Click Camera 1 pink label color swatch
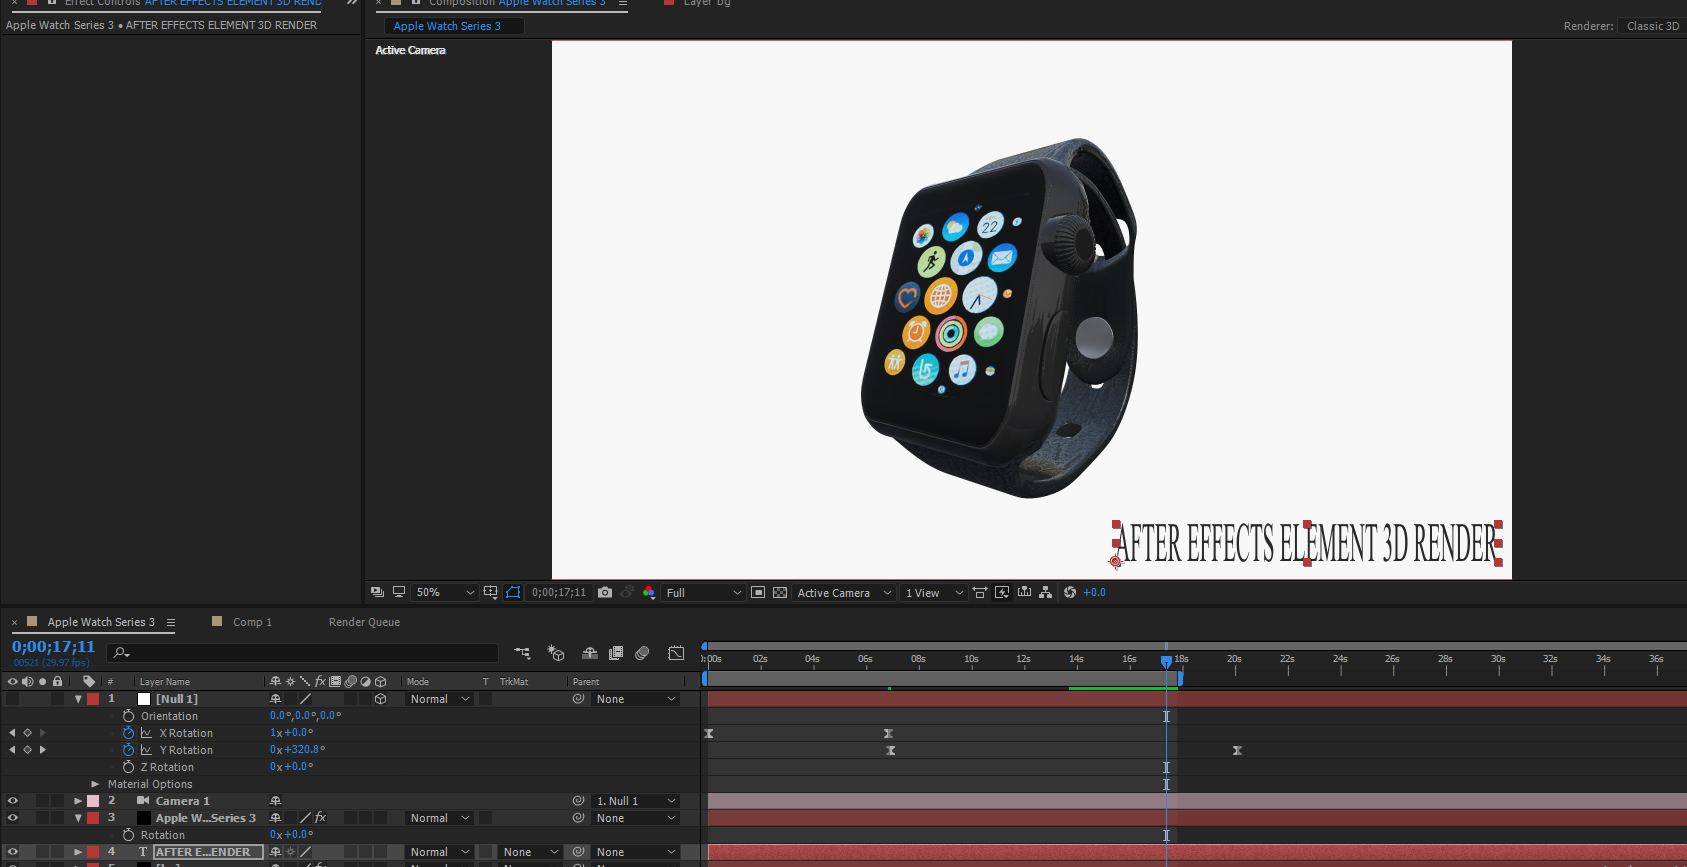The width and height of the screenshot is (1687, 867). pyautogui.click(x=93, y=801)
